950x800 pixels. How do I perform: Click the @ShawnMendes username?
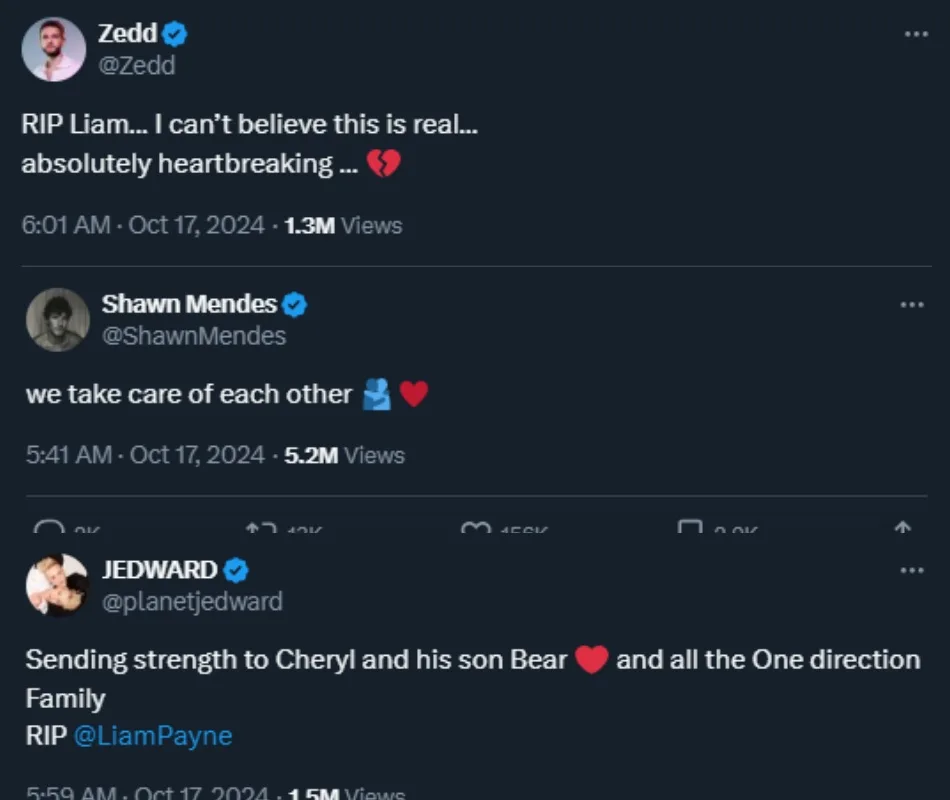pyautogui.click(x=194, y=336)
